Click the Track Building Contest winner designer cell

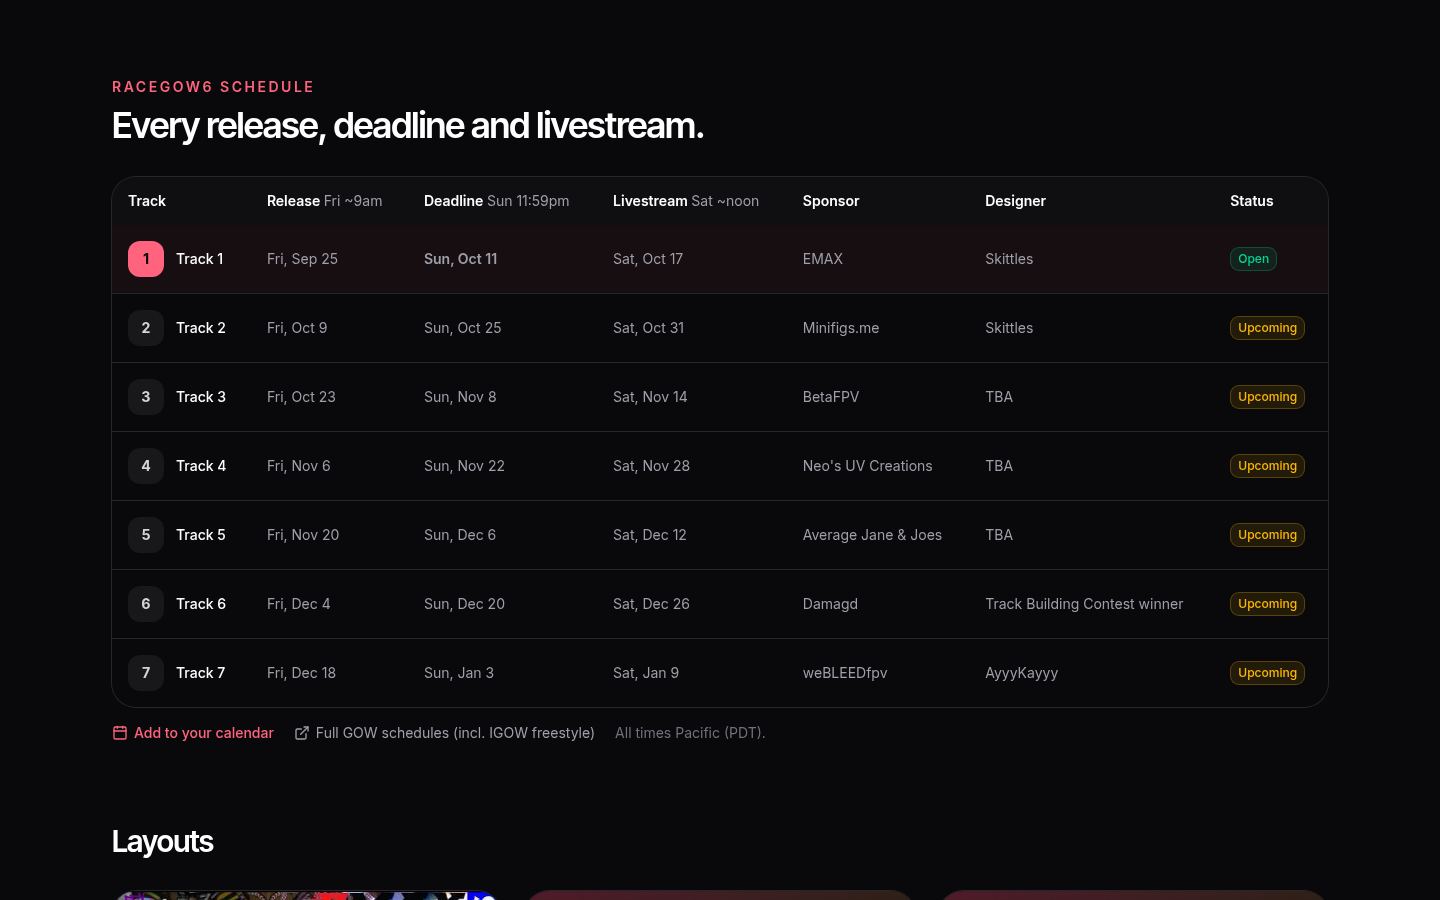(x=1084, y=604)
